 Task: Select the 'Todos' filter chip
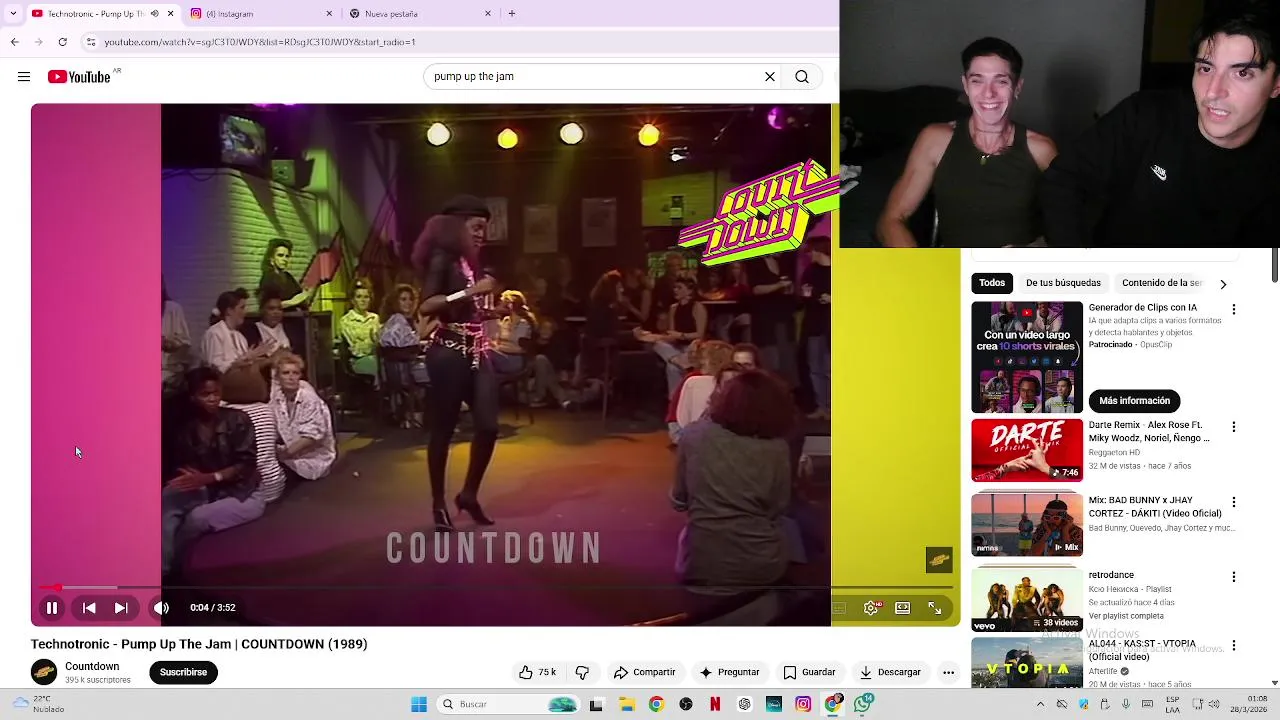992,283
